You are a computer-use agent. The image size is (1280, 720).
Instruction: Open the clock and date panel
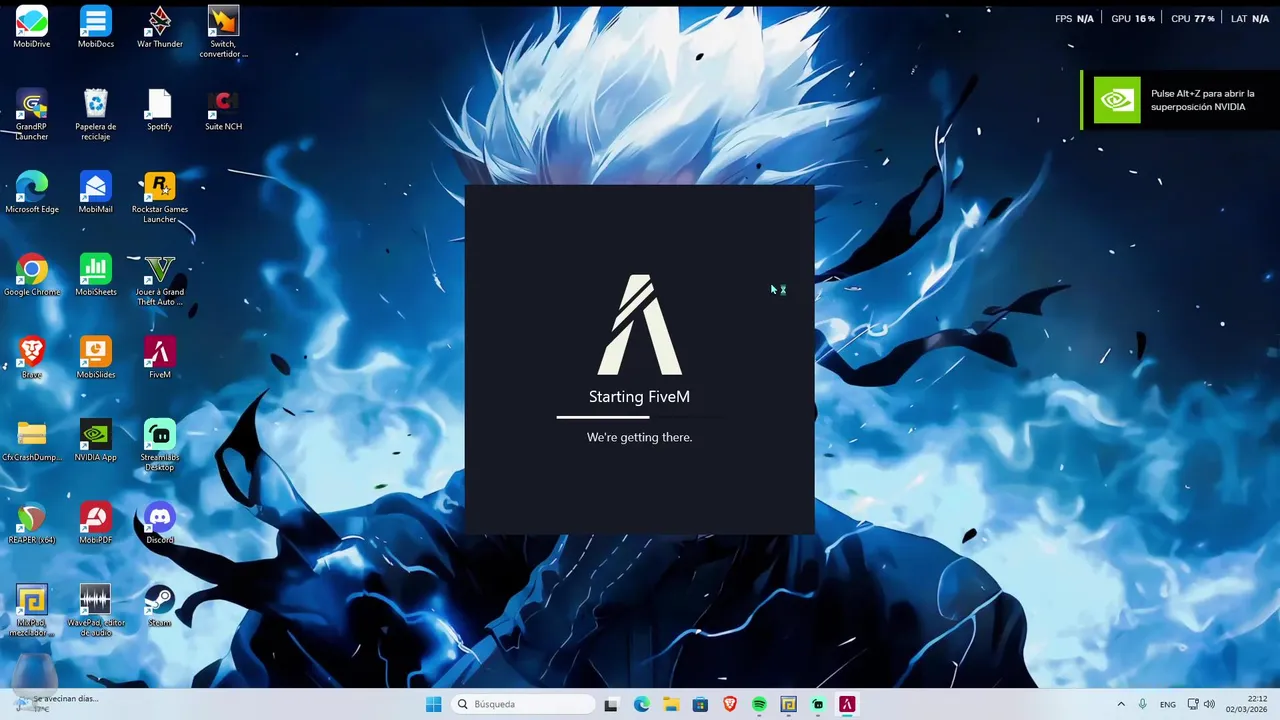point(1247,704)
